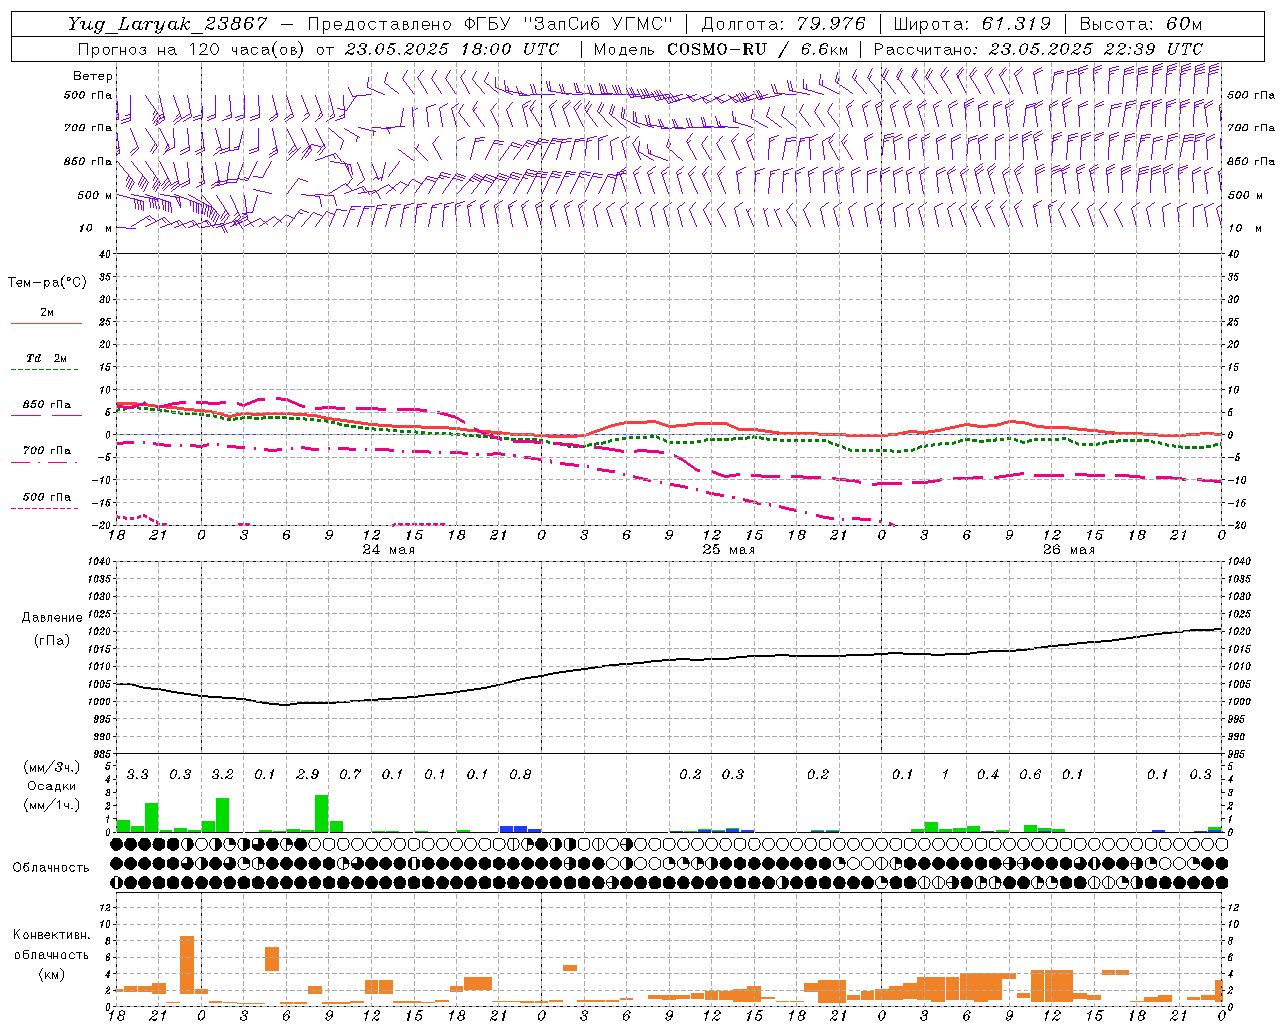Click the 2.9 three-hour precipitation value

[x=307, y=775]
